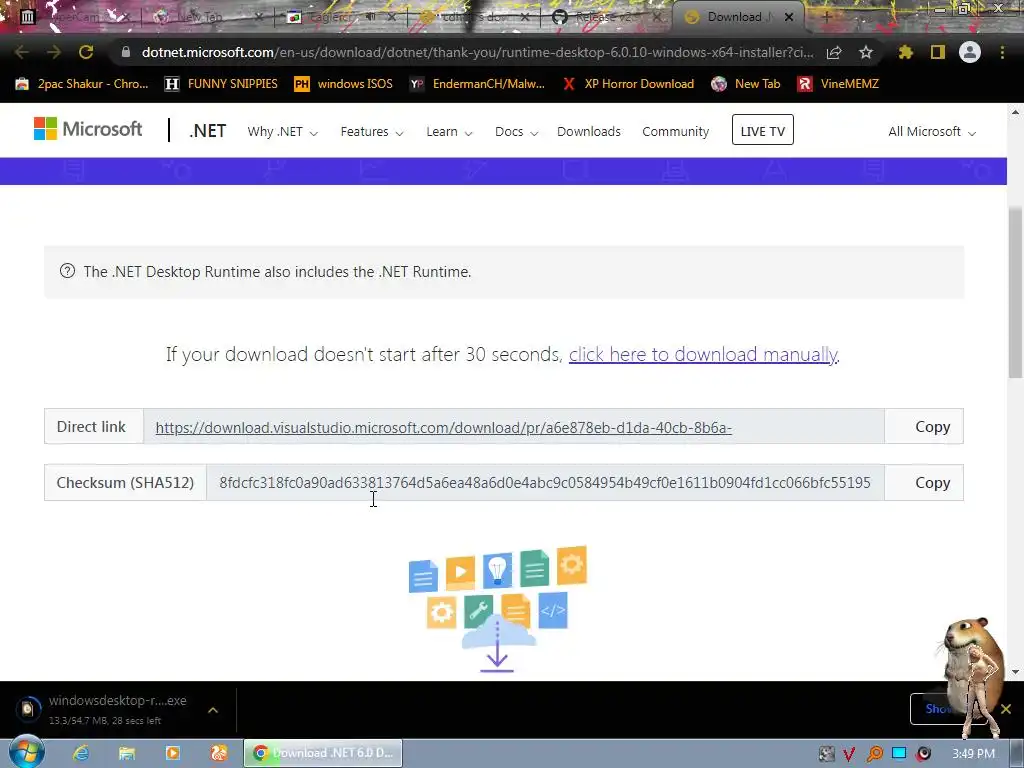Open the Chrome side panel icon
The height and width of the screenshot is (768, 1024).
(938, 52)
